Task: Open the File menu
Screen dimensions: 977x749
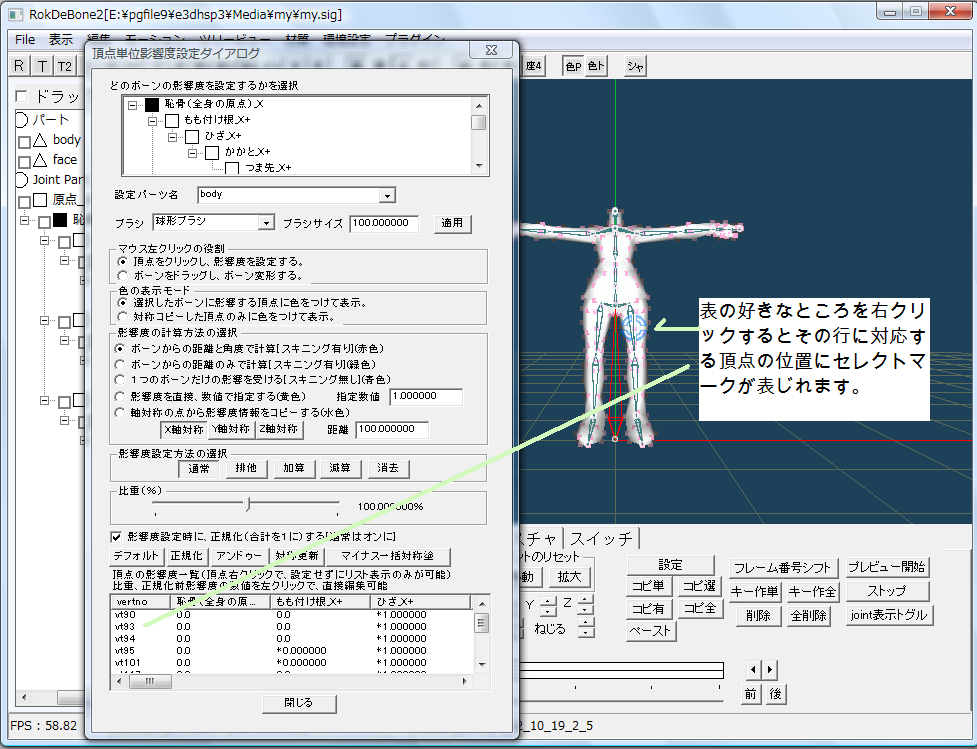Action: (x=25, y=39)
